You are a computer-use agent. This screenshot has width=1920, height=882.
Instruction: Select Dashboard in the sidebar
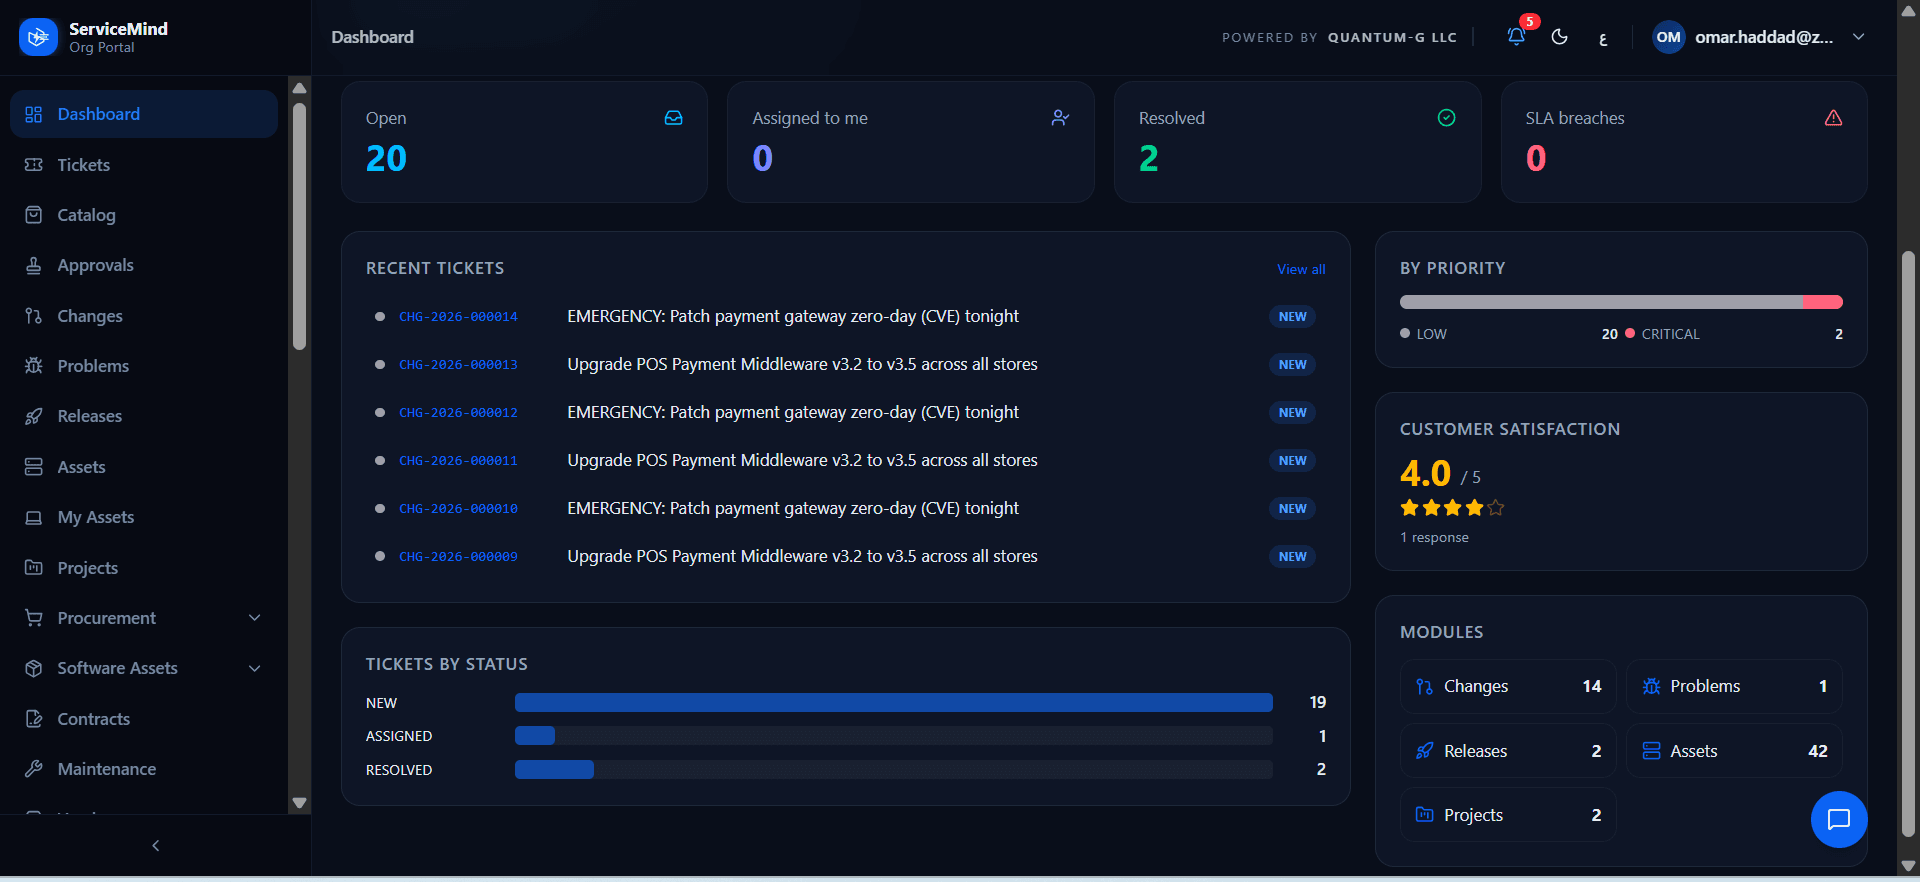[x=144, y=114]
